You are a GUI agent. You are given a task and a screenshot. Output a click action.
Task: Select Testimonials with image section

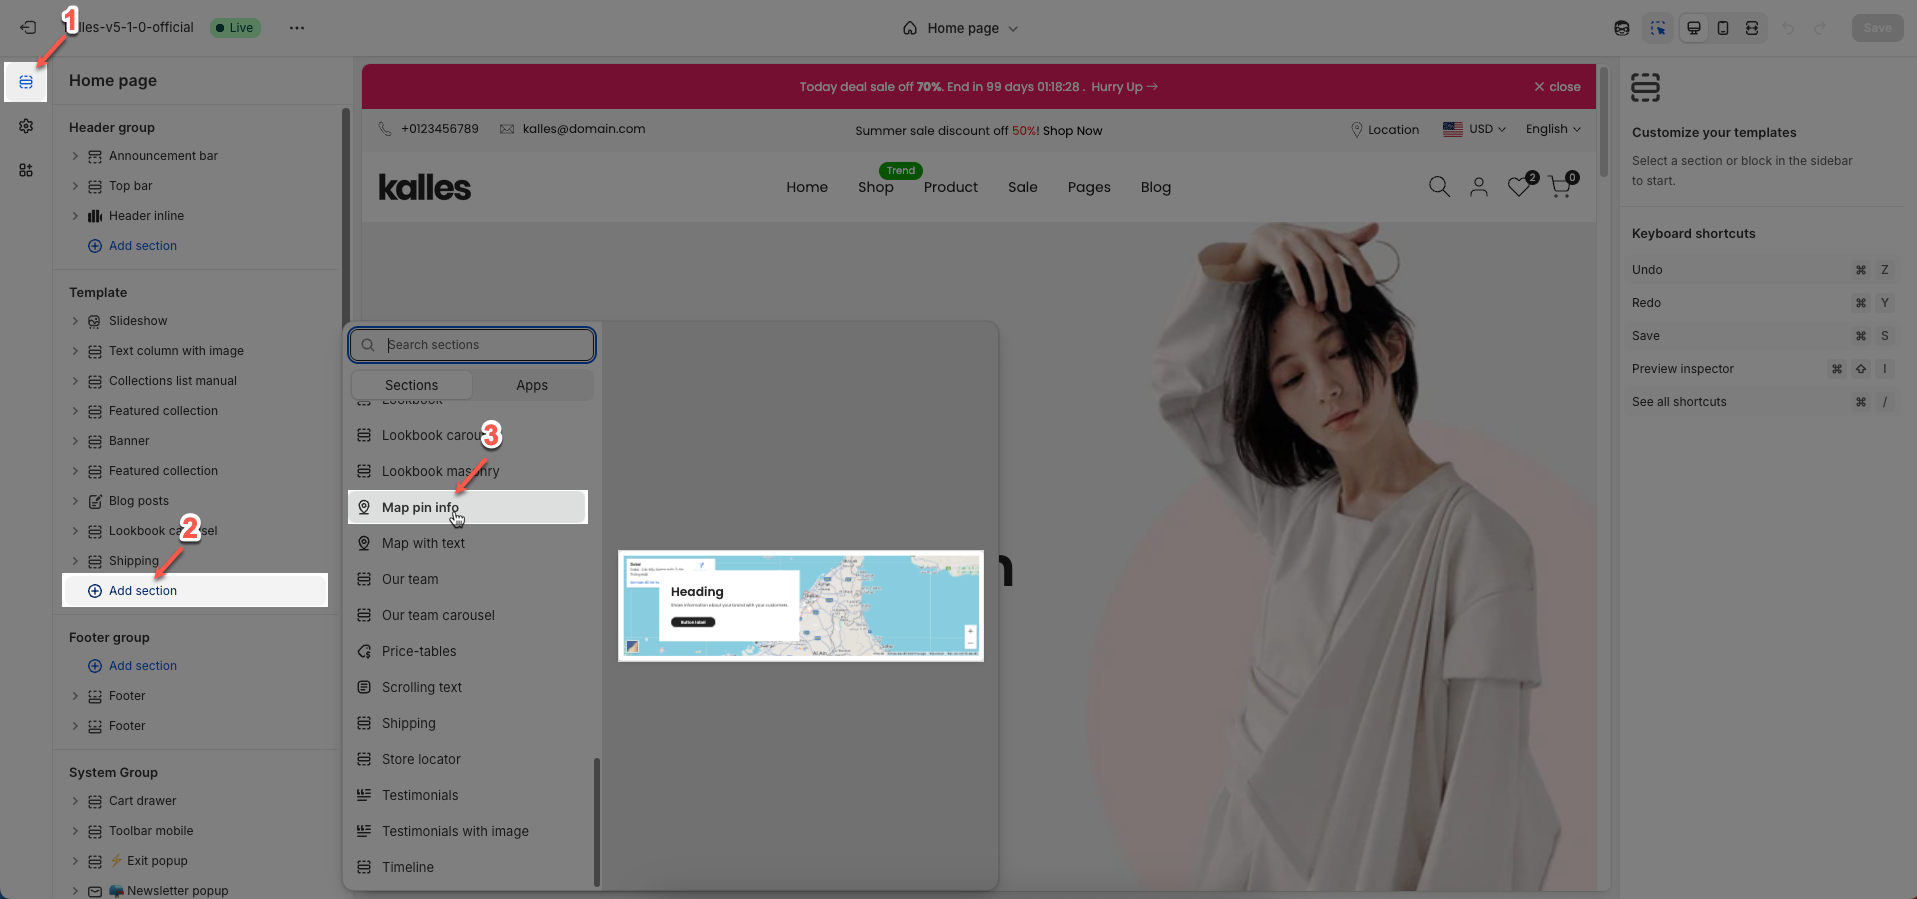tap(468, 831)
